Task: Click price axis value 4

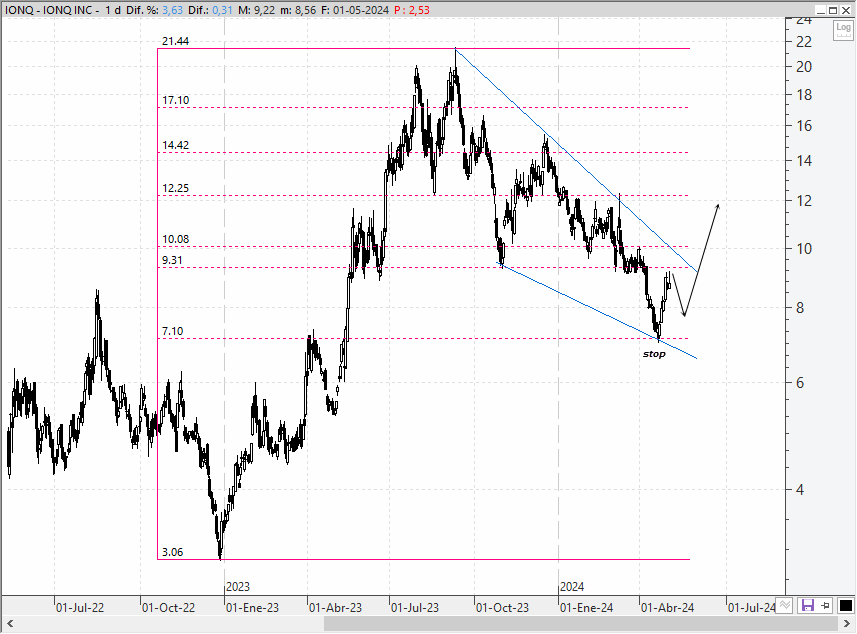Action: [800, 490]
